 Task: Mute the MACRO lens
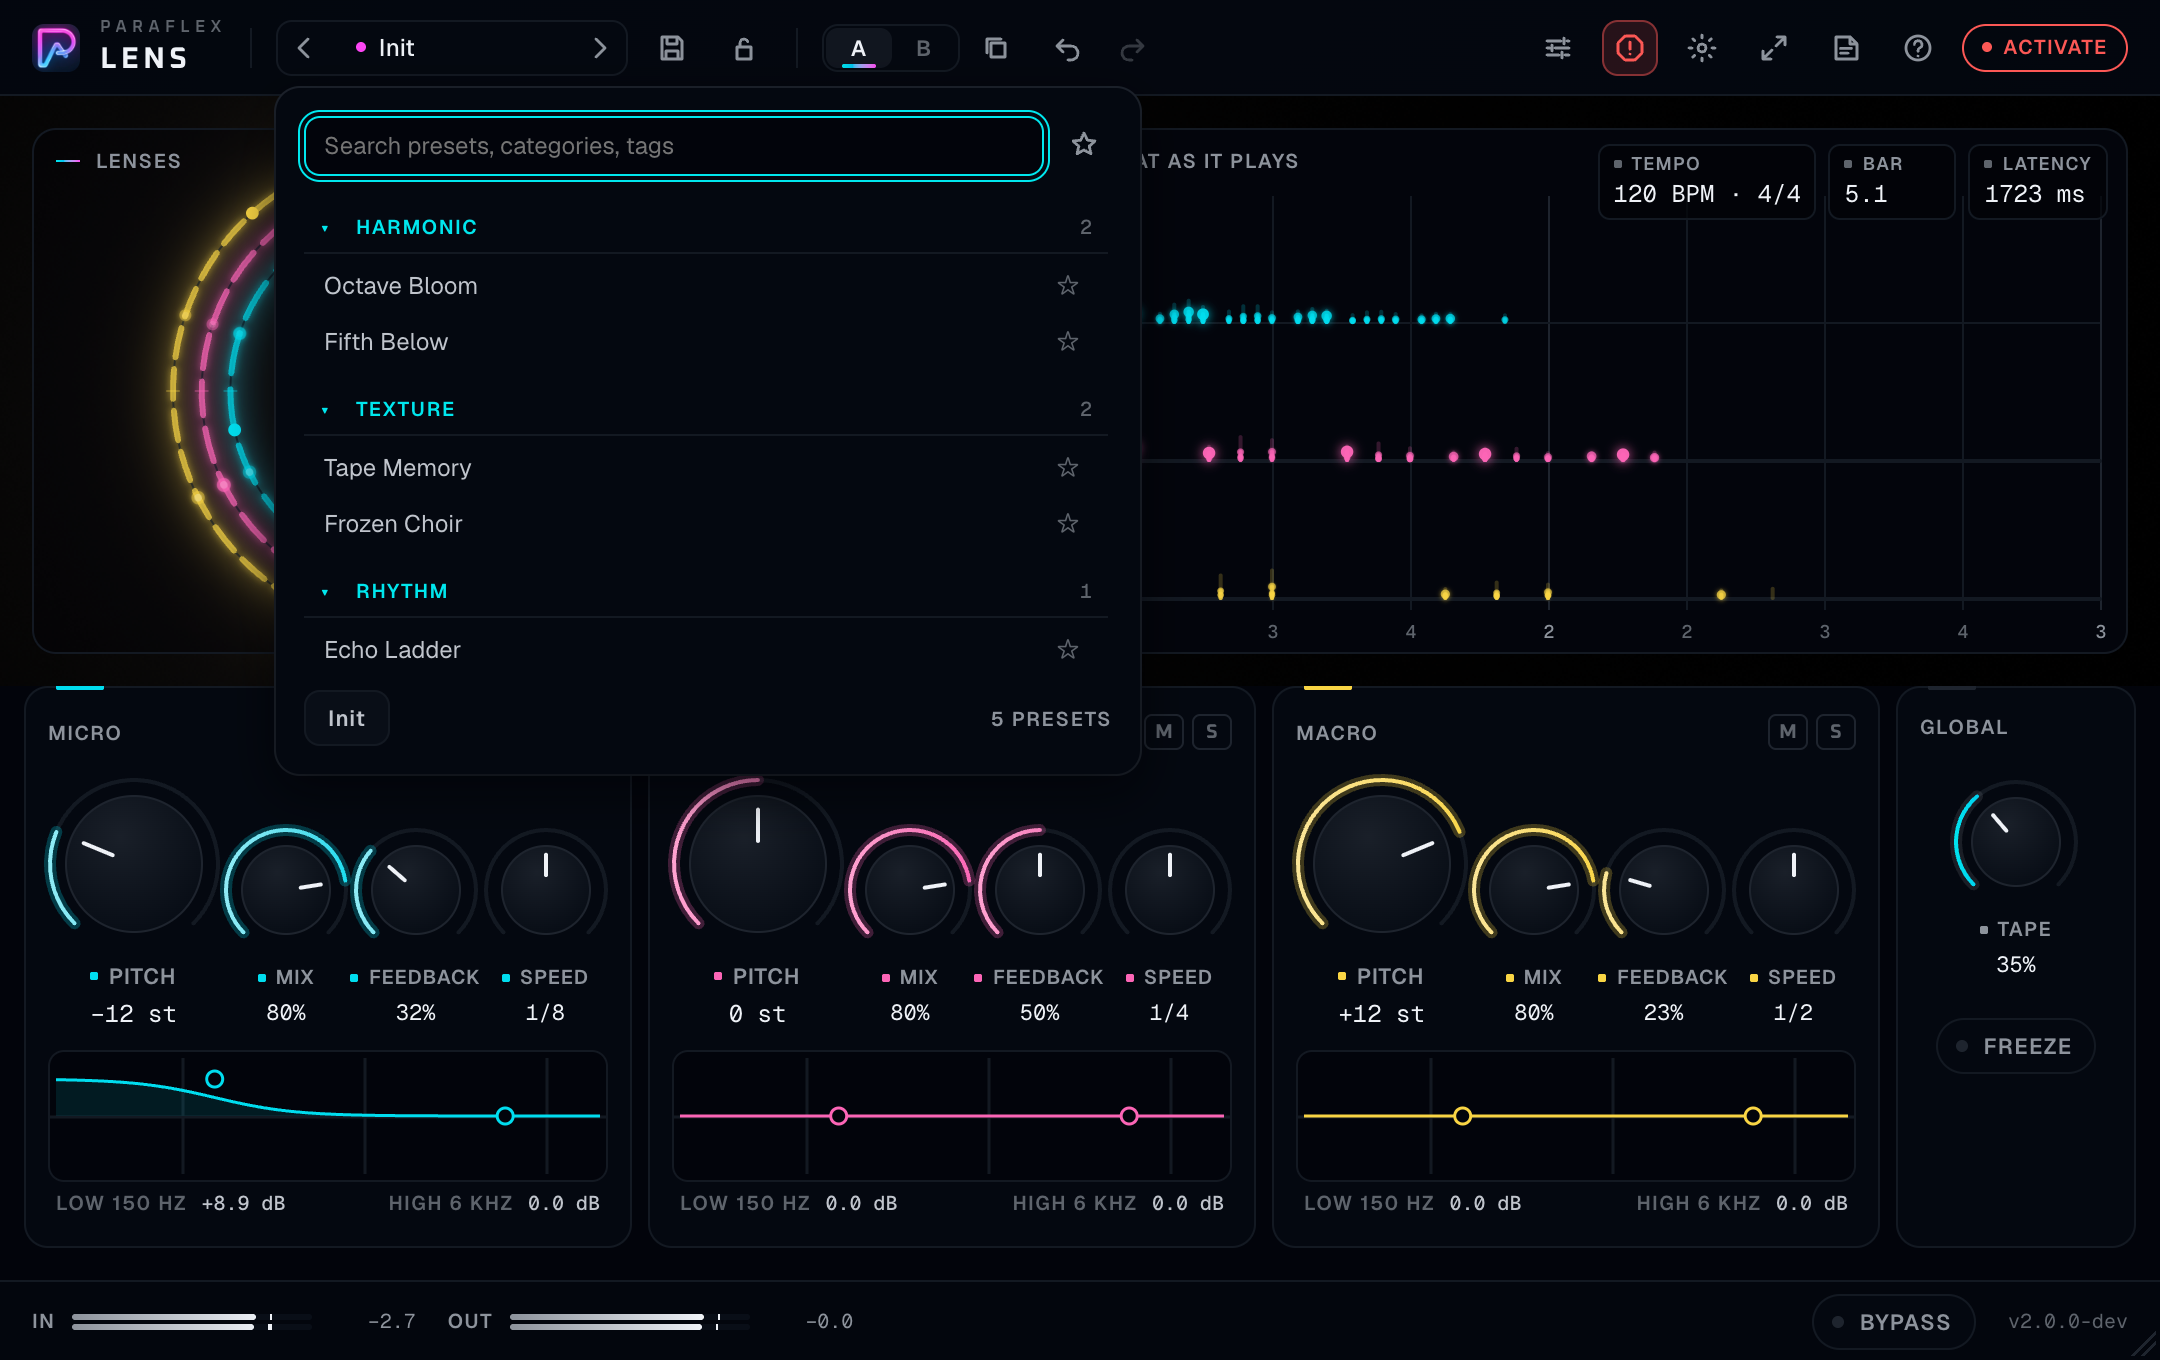[1788, 732]
